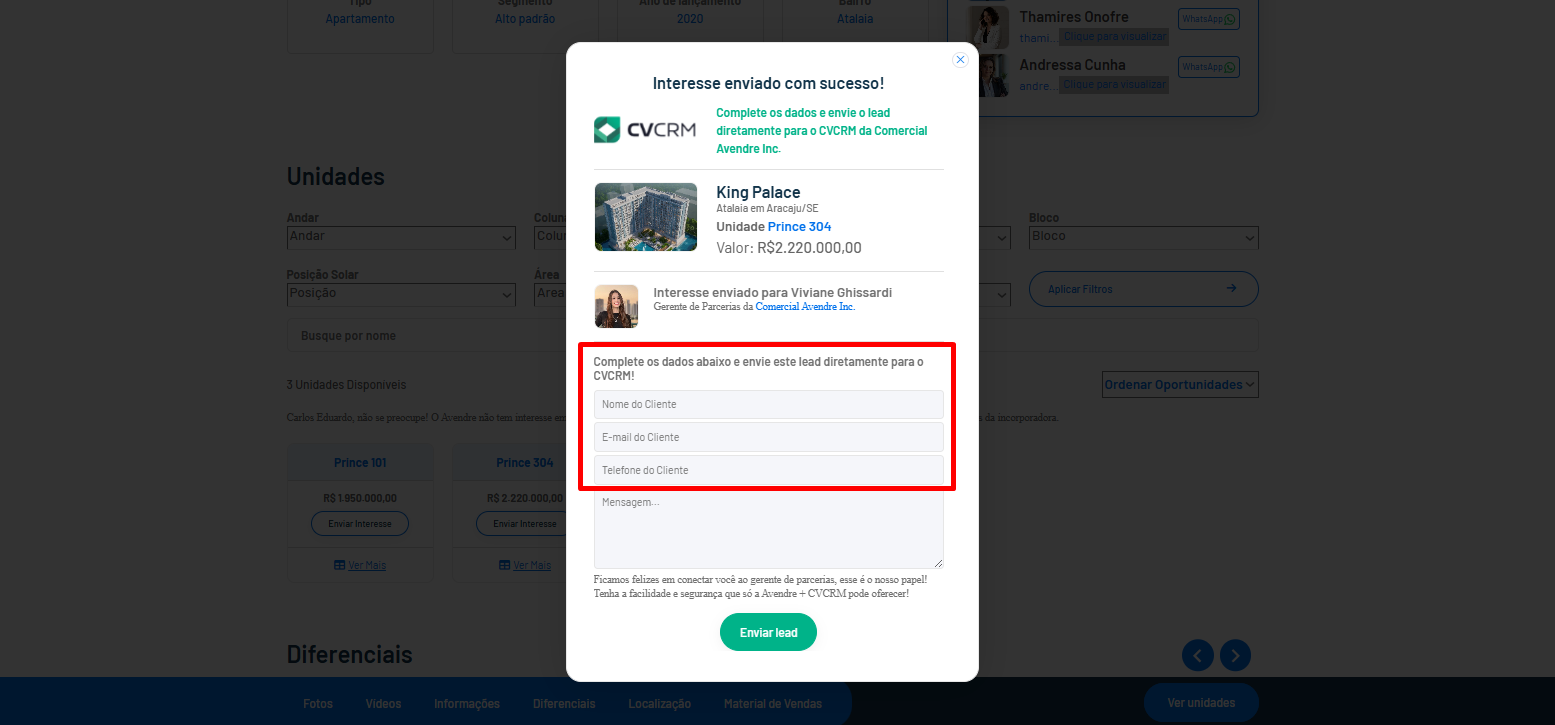The image size is (1555, 725).
Task: Follow the Comercial Avendre Inc. link
Action: pos(805,307)
